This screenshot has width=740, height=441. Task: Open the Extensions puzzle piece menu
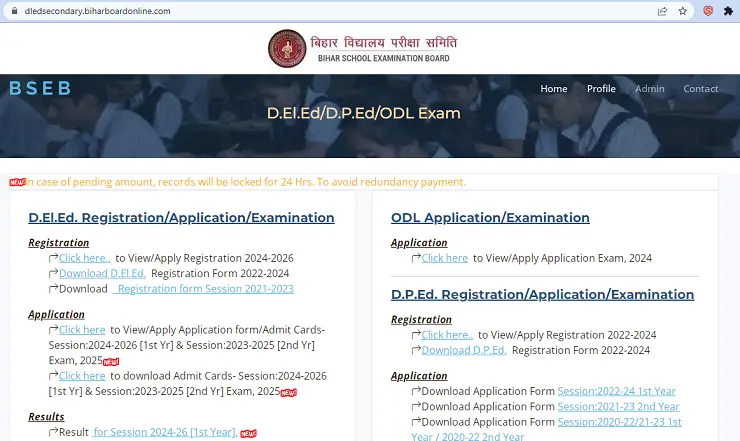(728, 11)
